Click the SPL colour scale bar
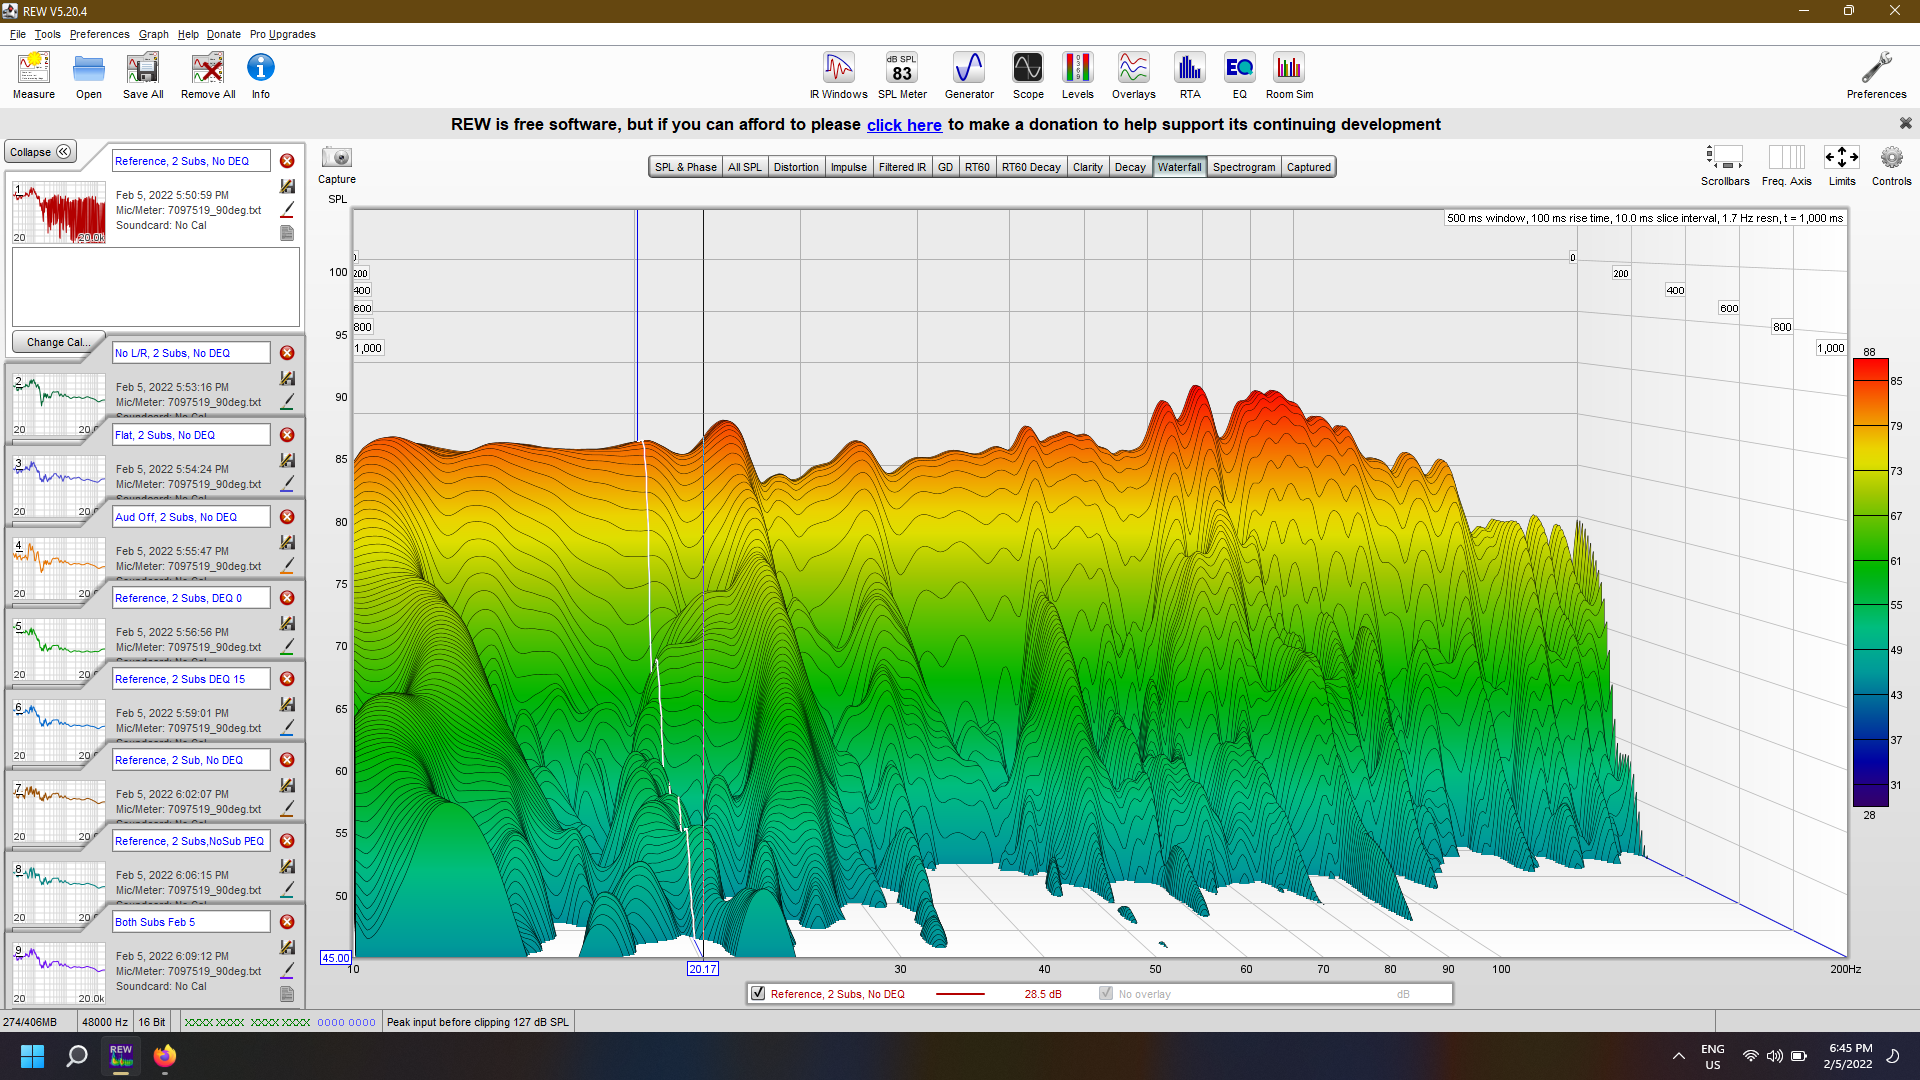The height and width of the screenshot is (1080, 1920). click(1870, 582)
